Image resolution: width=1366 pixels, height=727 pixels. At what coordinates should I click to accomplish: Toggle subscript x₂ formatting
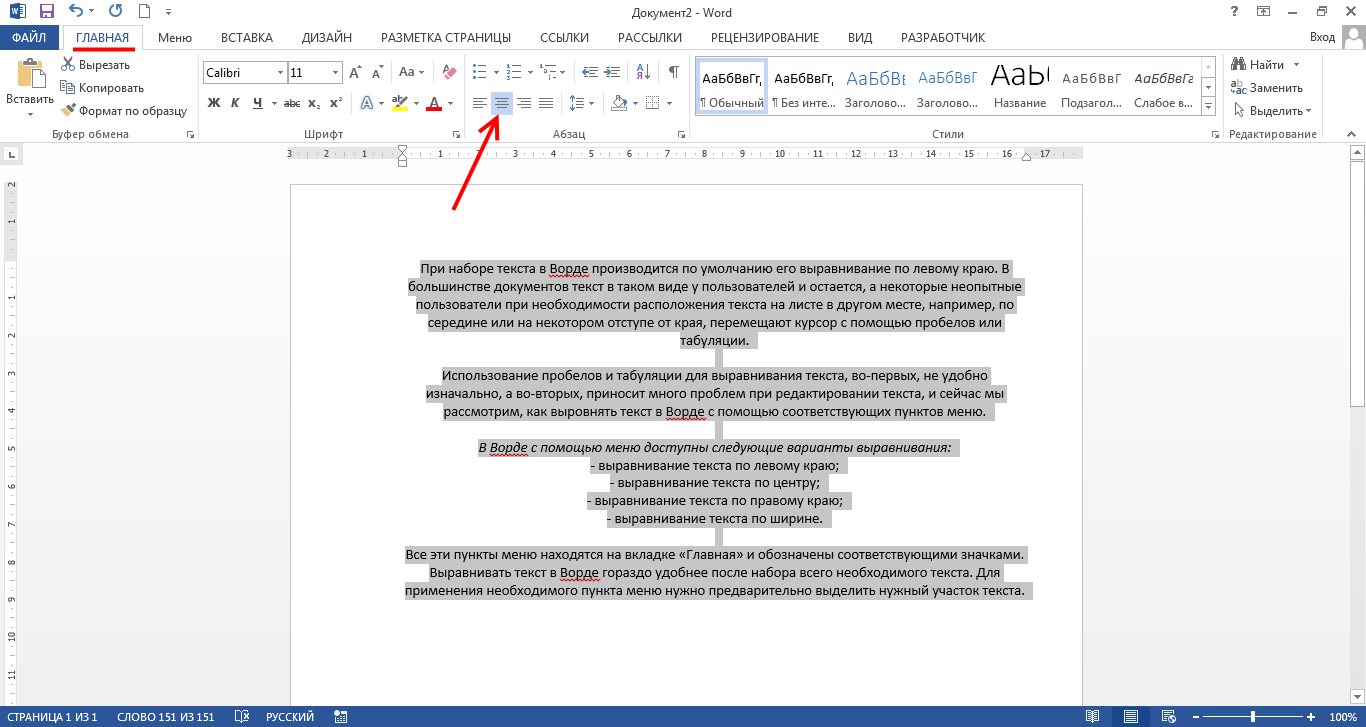(314, 103)
